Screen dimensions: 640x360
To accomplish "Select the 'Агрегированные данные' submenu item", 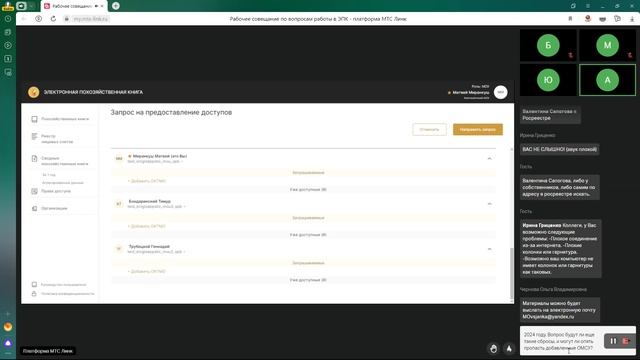I will pos(63,183).
